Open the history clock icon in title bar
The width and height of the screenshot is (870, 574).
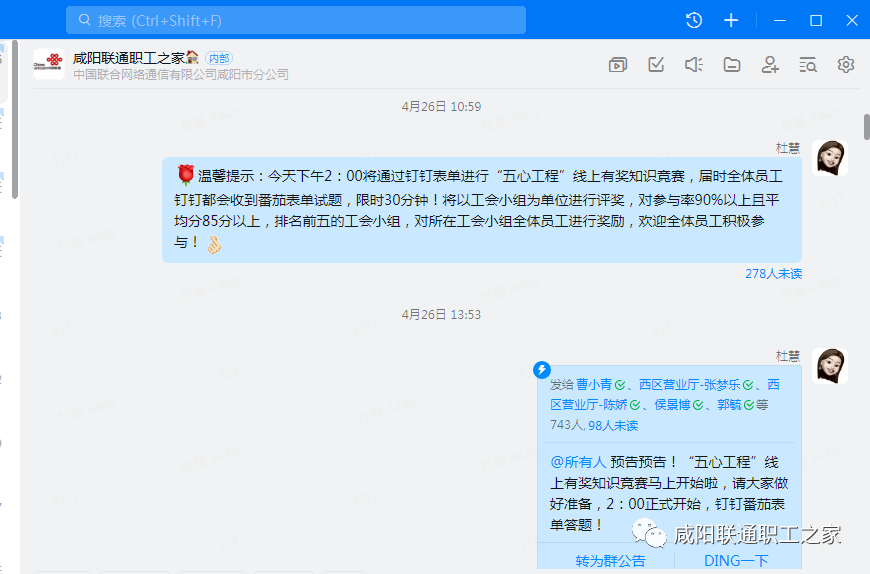point(694,20)
